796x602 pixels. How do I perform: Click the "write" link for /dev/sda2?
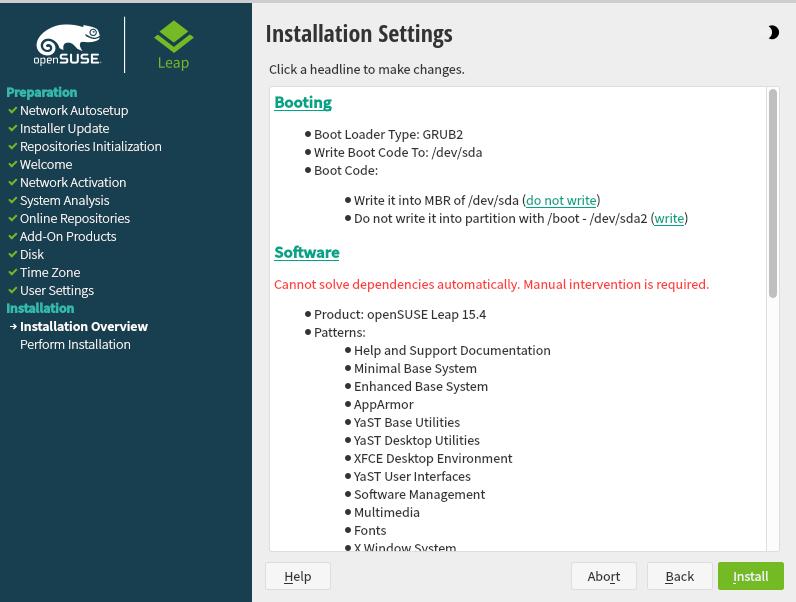coord(669,218)
